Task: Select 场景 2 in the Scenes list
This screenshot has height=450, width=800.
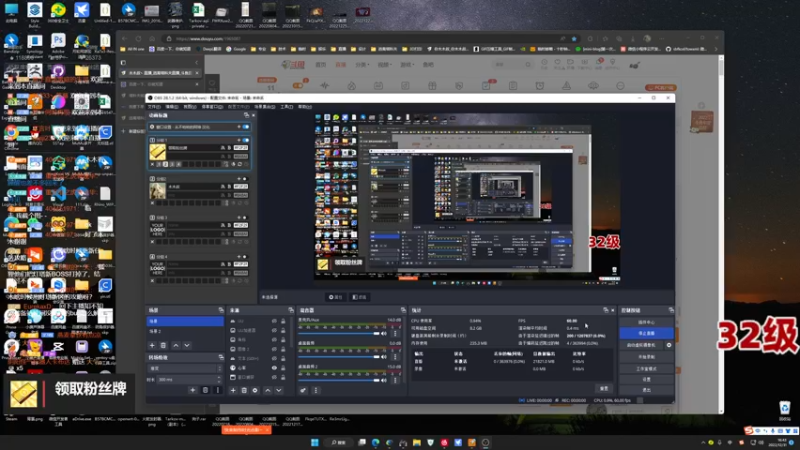Action: pos(185,331)
